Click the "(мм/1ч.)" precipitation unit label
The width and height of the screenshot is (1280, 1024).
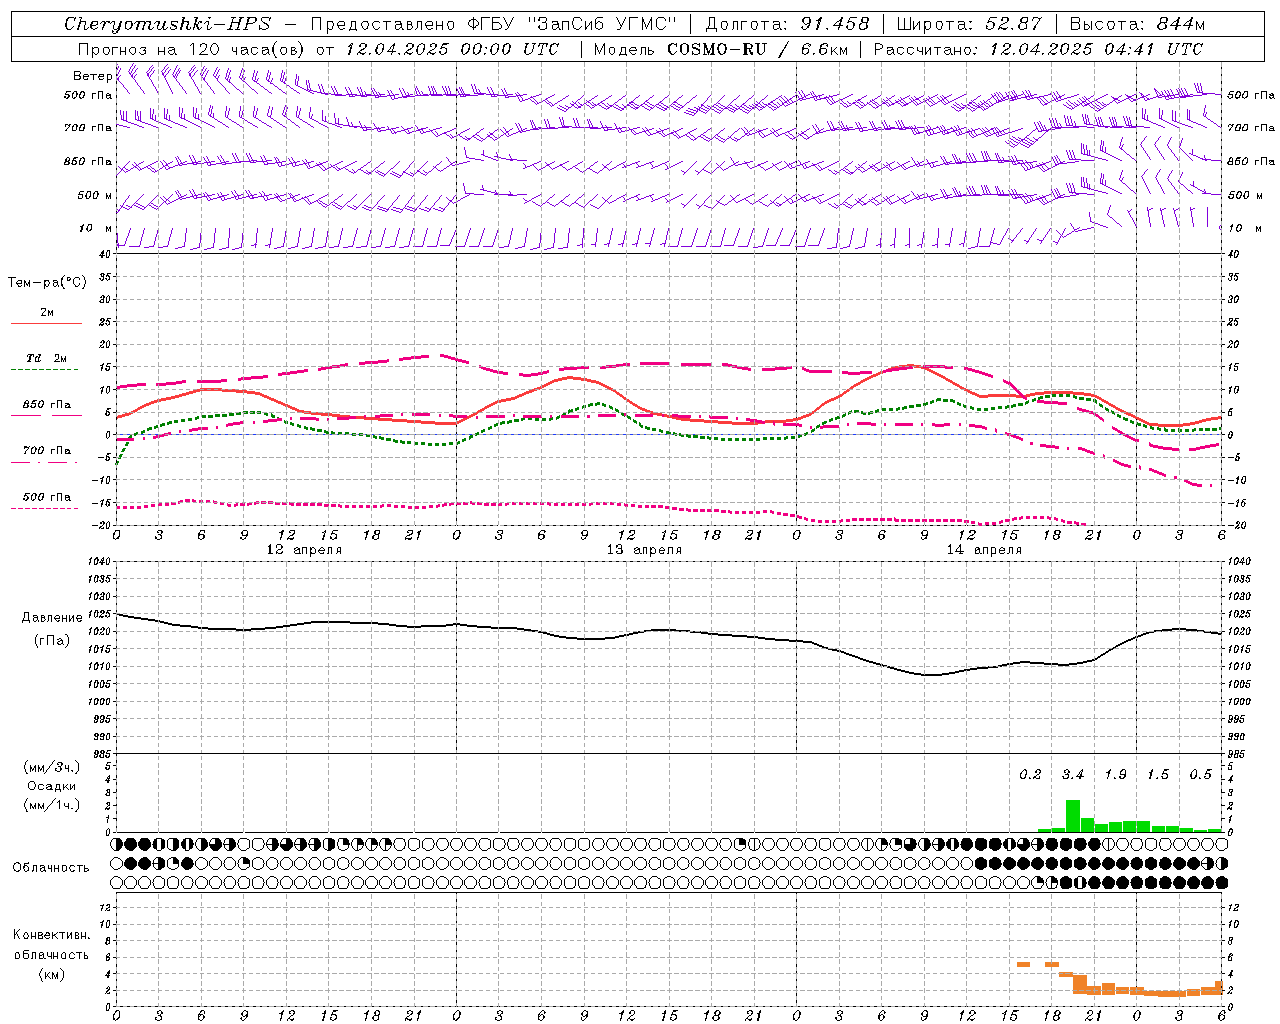coord(51,805)
